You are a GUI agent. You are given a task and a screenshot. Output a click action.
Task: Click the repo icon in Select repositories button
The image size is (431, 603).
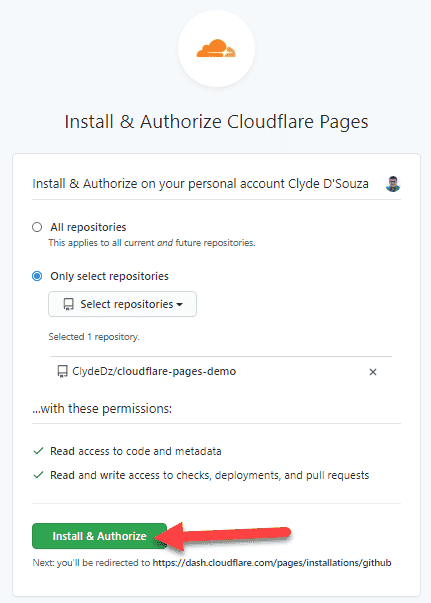[x=68, y=305]
